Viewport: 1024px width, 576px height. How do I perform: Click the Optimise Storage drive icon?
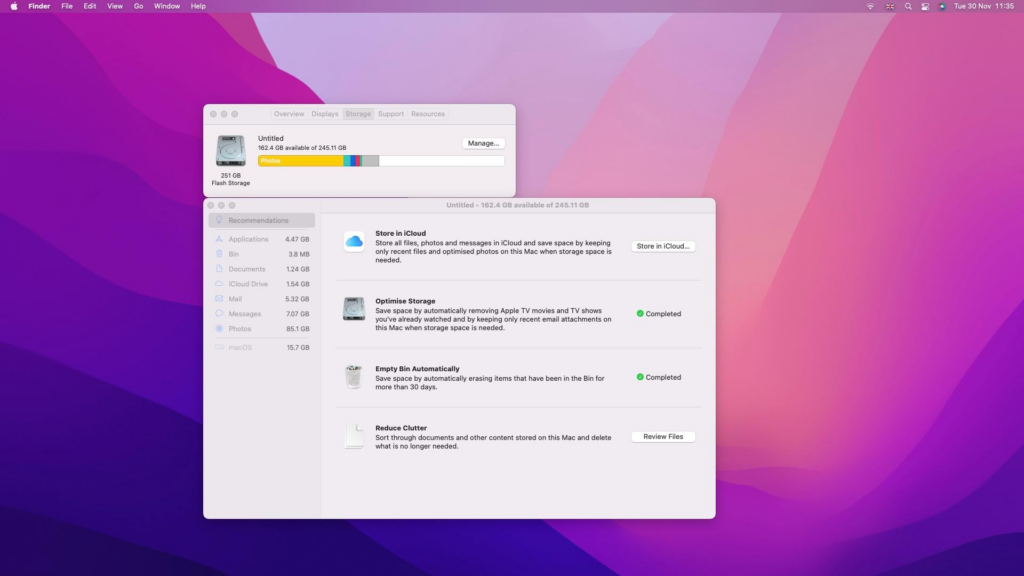click(x=354, y=308)
